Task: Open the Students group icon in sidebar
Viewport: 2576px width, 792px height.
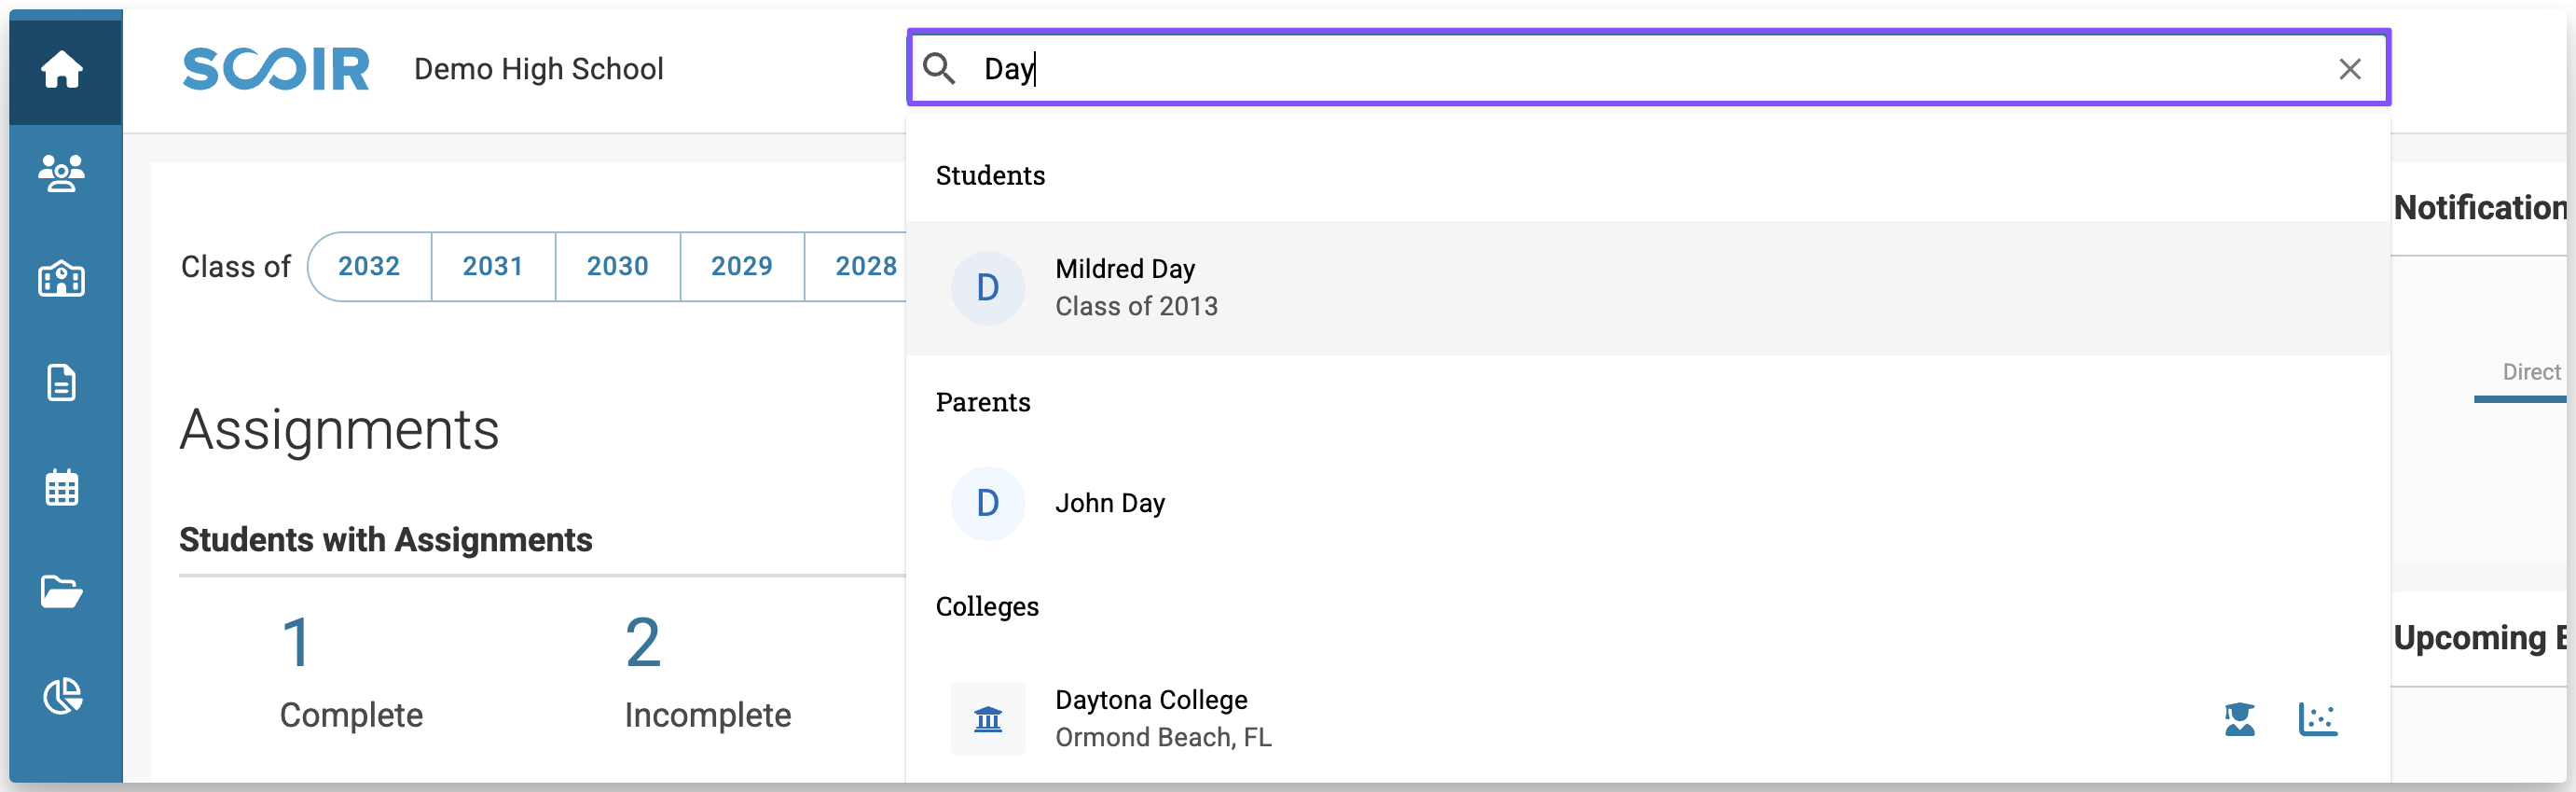Action: pyautogui.click(x=62, y=174)
